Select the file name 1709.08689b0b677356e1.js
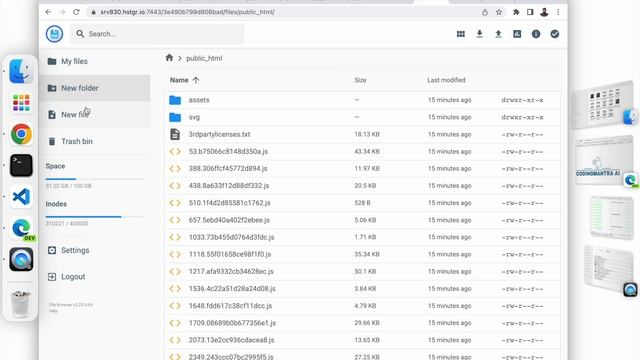640x360 pixels. point(232,323)
